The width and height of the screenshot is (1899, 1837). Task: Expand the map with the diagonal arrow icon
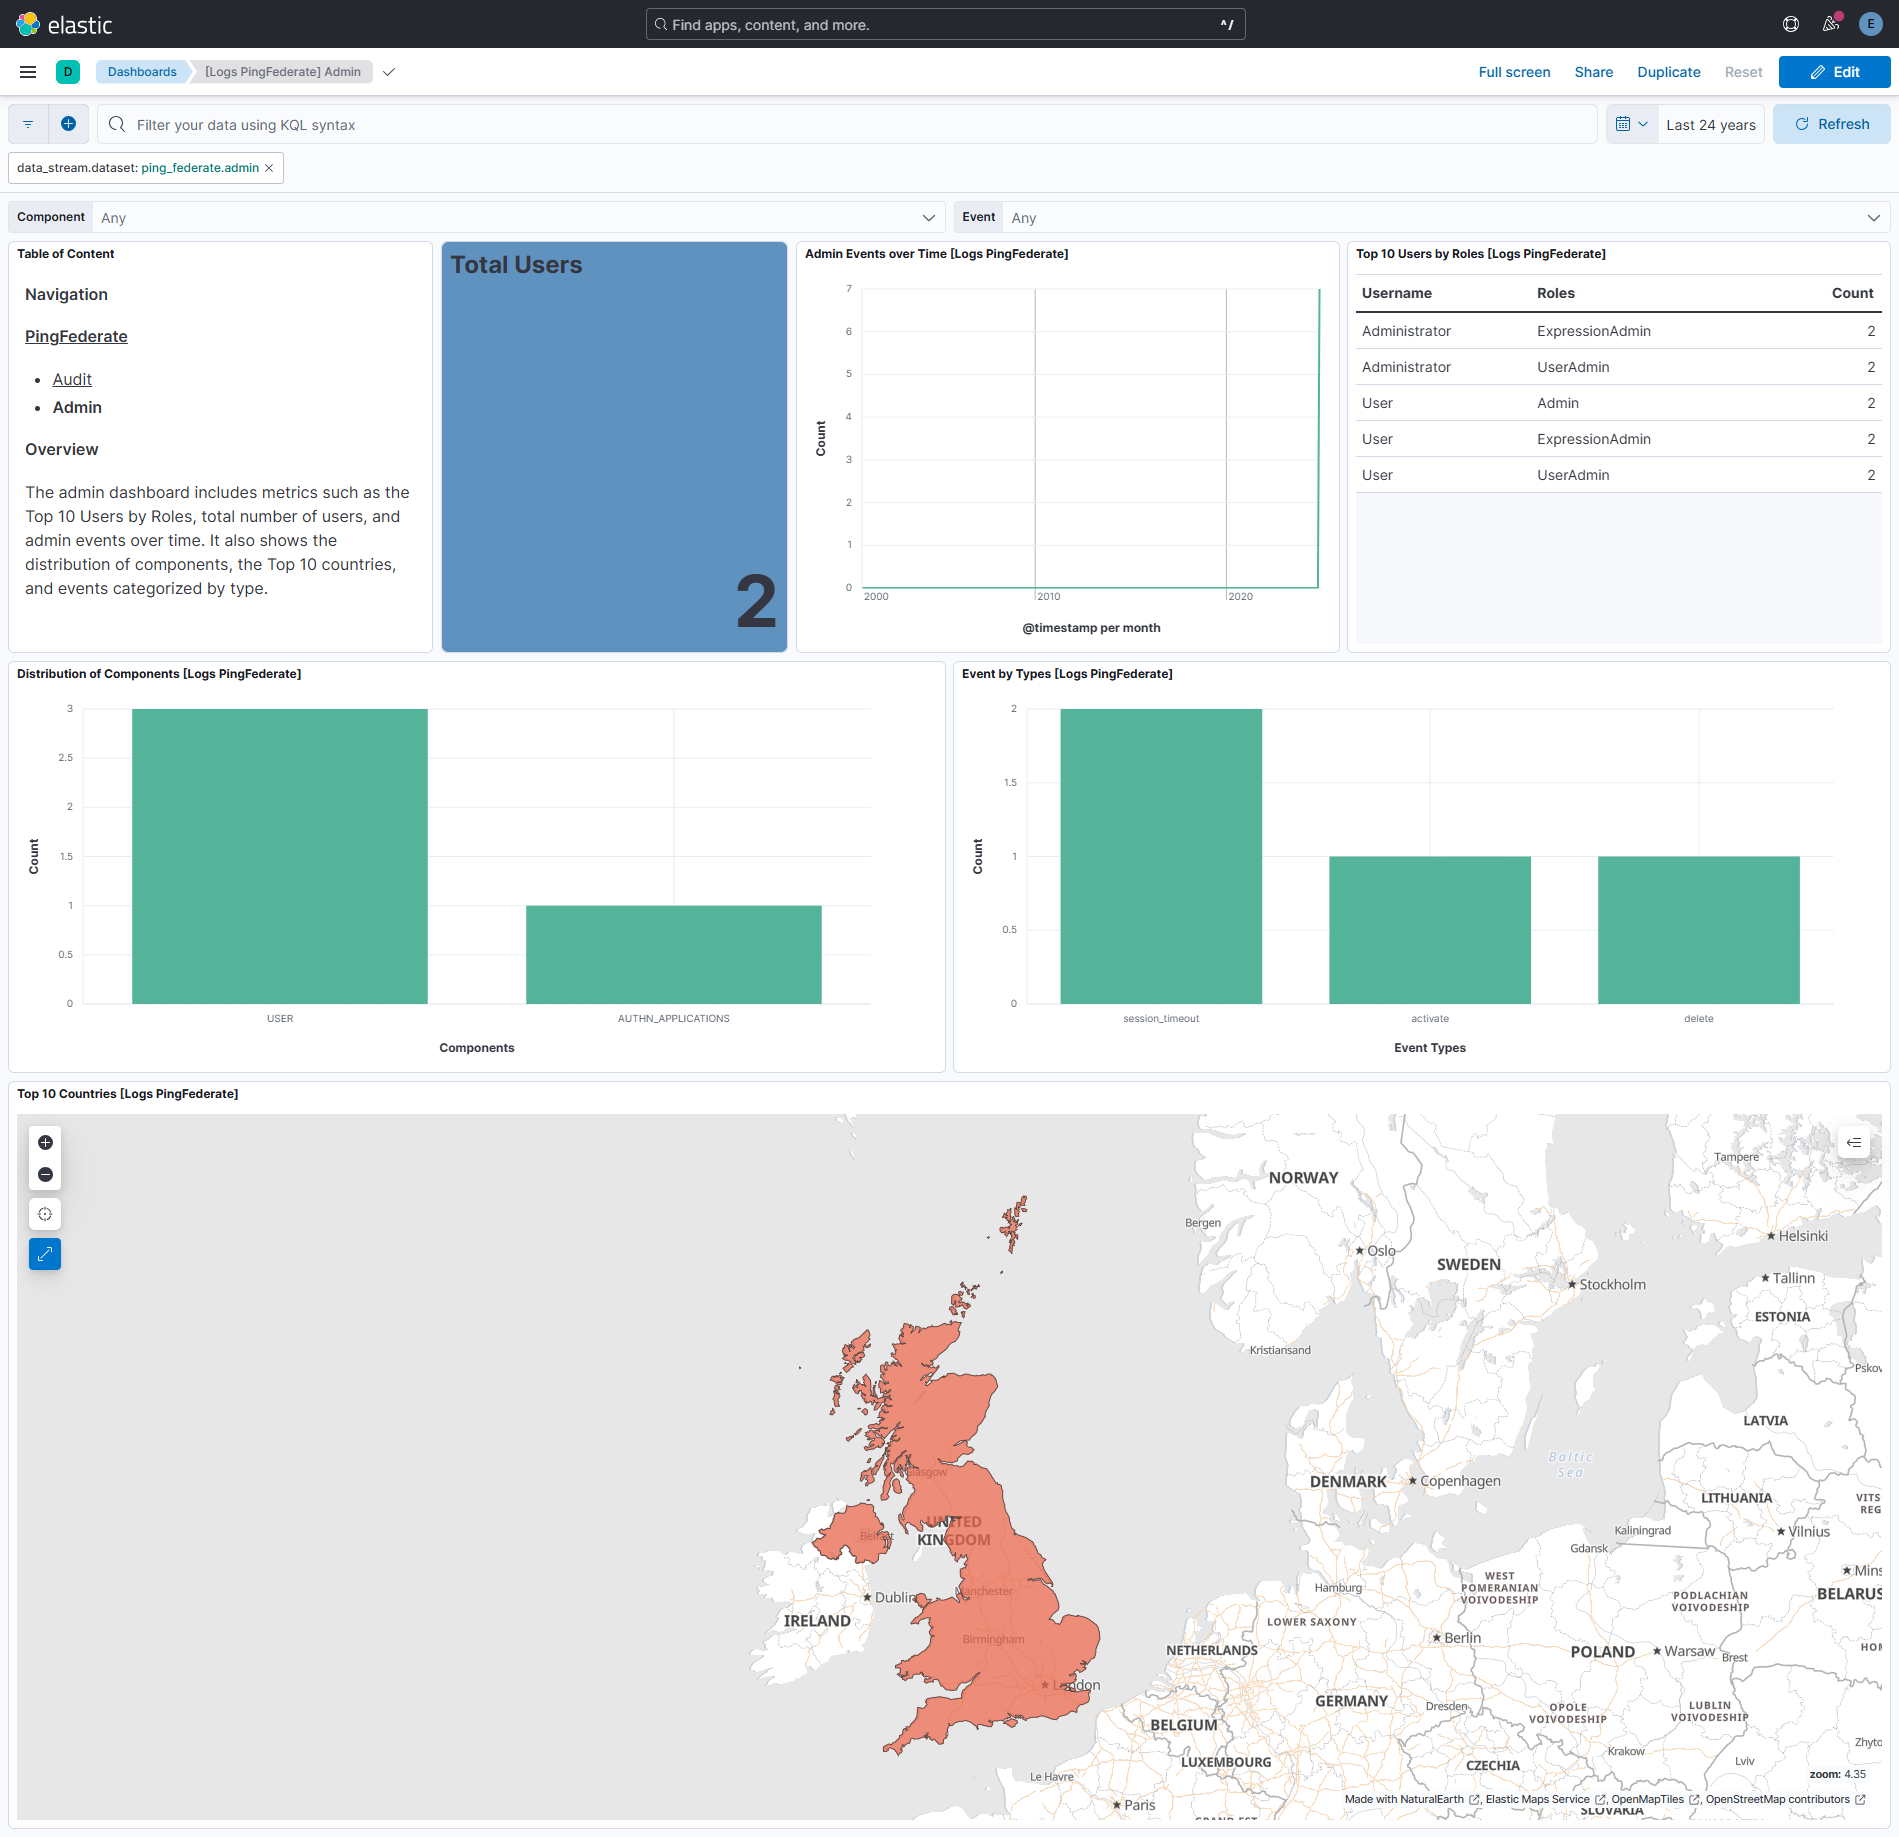[x=44, y=1253]
